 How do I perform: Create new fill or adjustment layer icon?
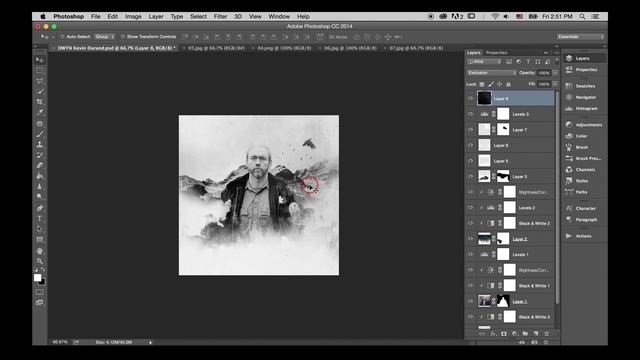pos(514,334)
